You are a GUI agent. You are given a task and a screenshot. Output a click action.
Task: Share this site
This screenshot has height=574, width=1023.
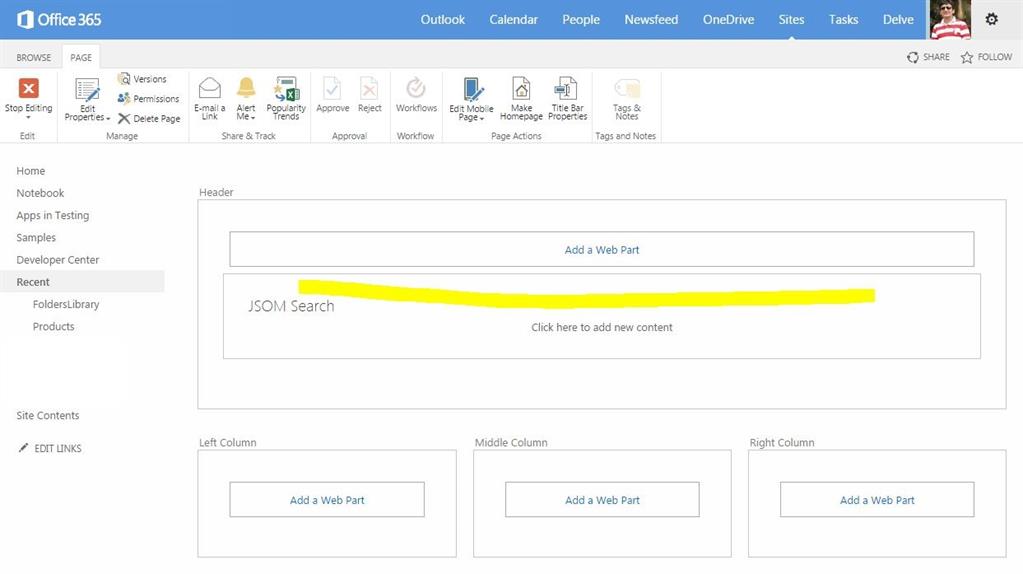click(928, 57)
